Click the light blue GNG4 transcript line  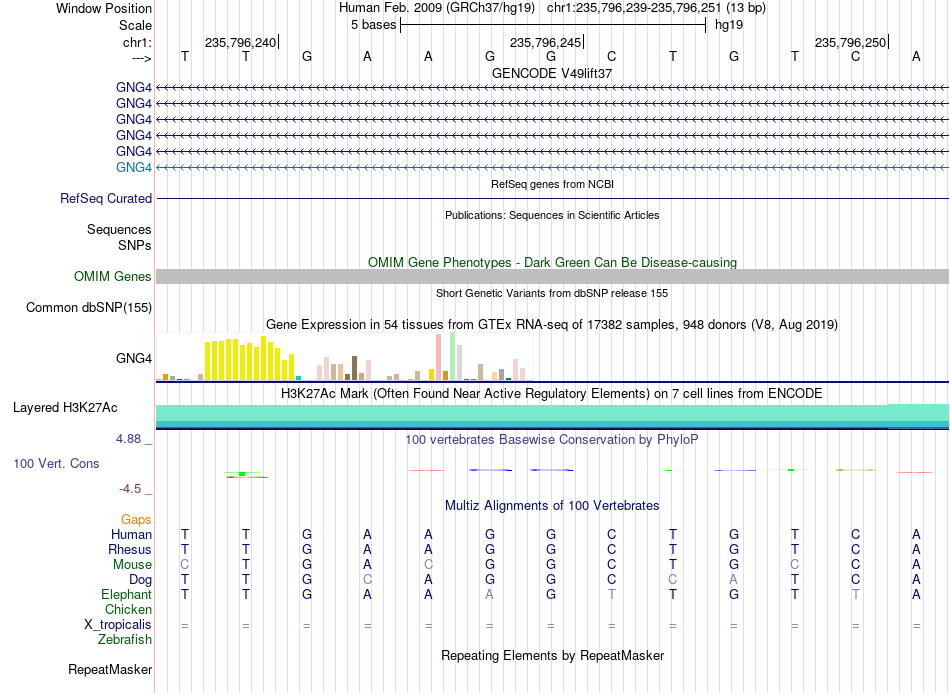pos(553,167)
